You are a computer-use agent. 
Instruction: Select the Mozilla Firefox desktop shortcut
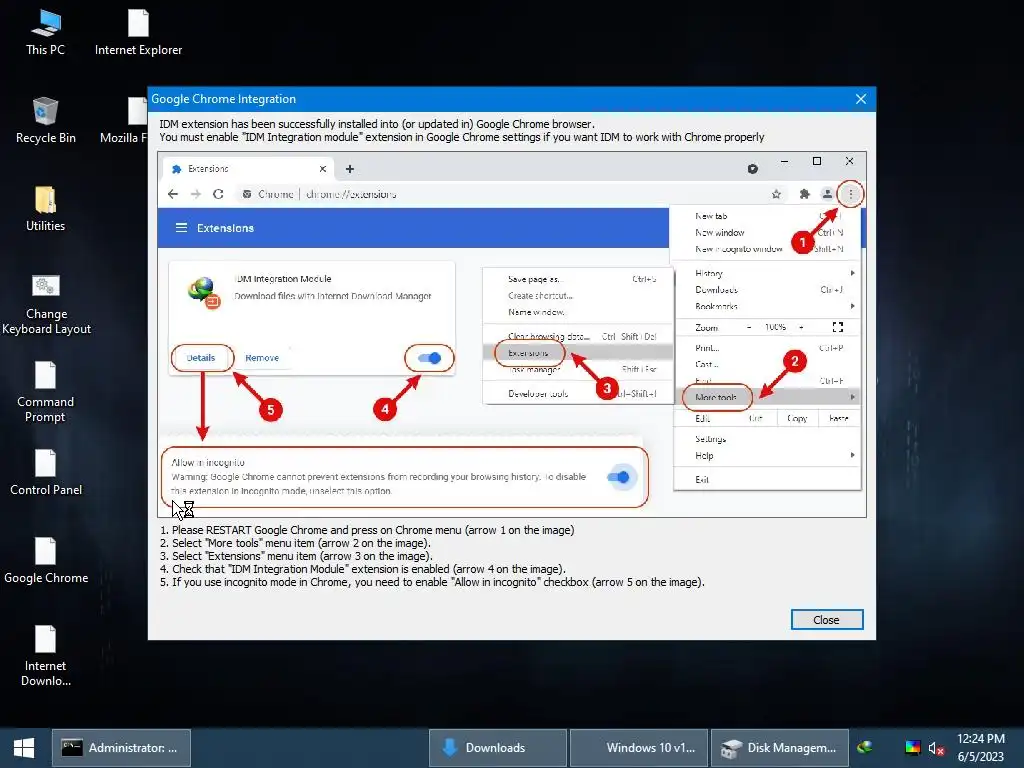point(123,121)
